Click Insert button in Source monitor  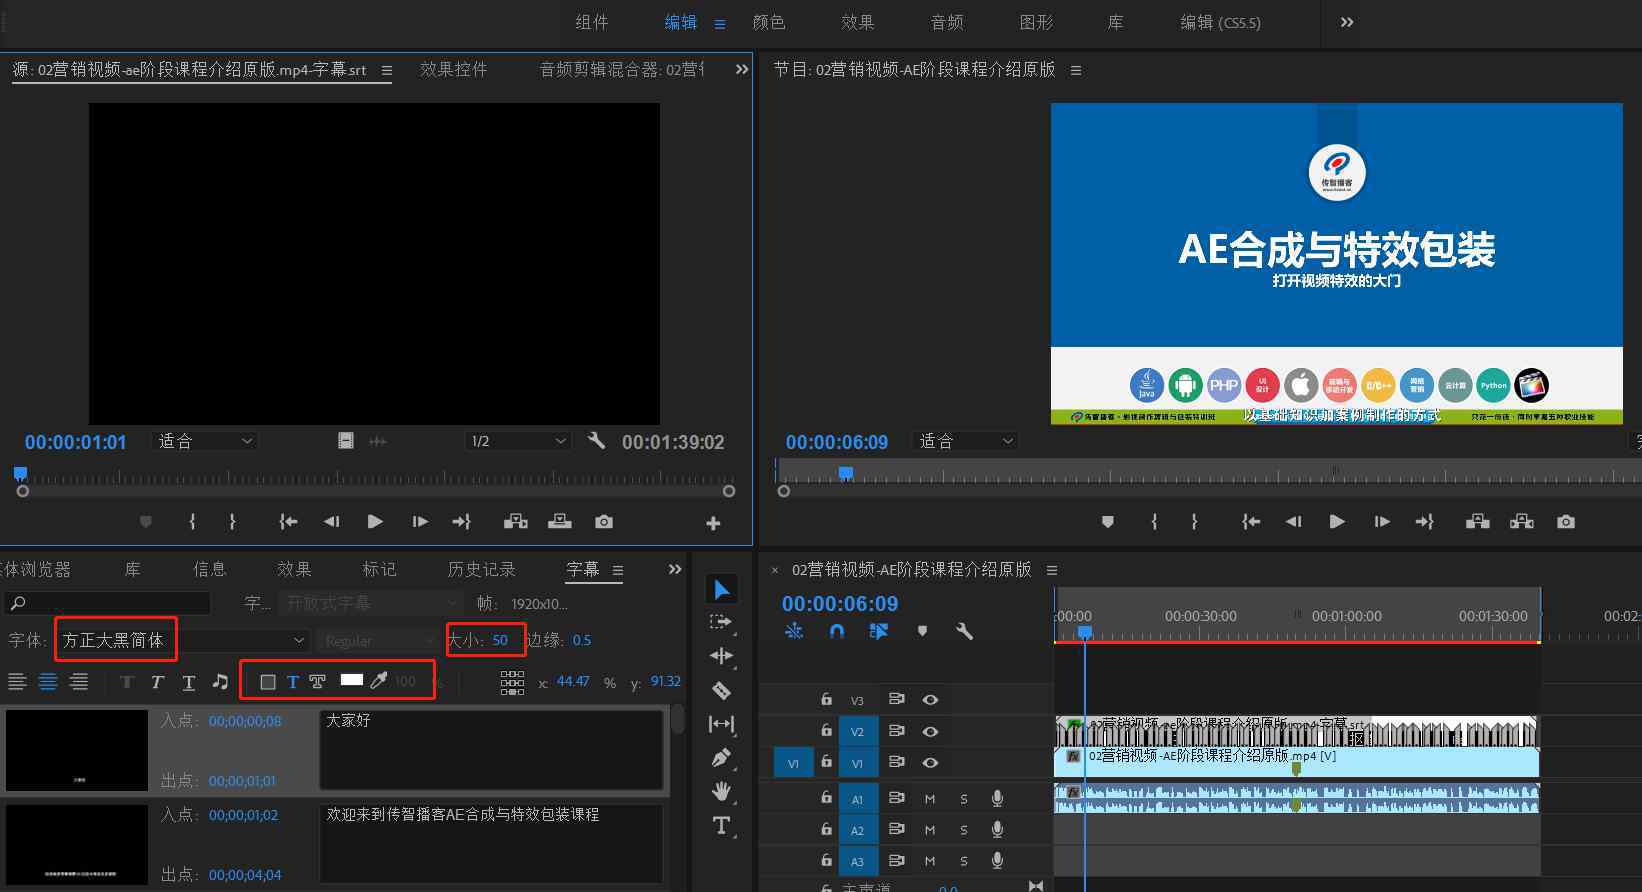516,522
